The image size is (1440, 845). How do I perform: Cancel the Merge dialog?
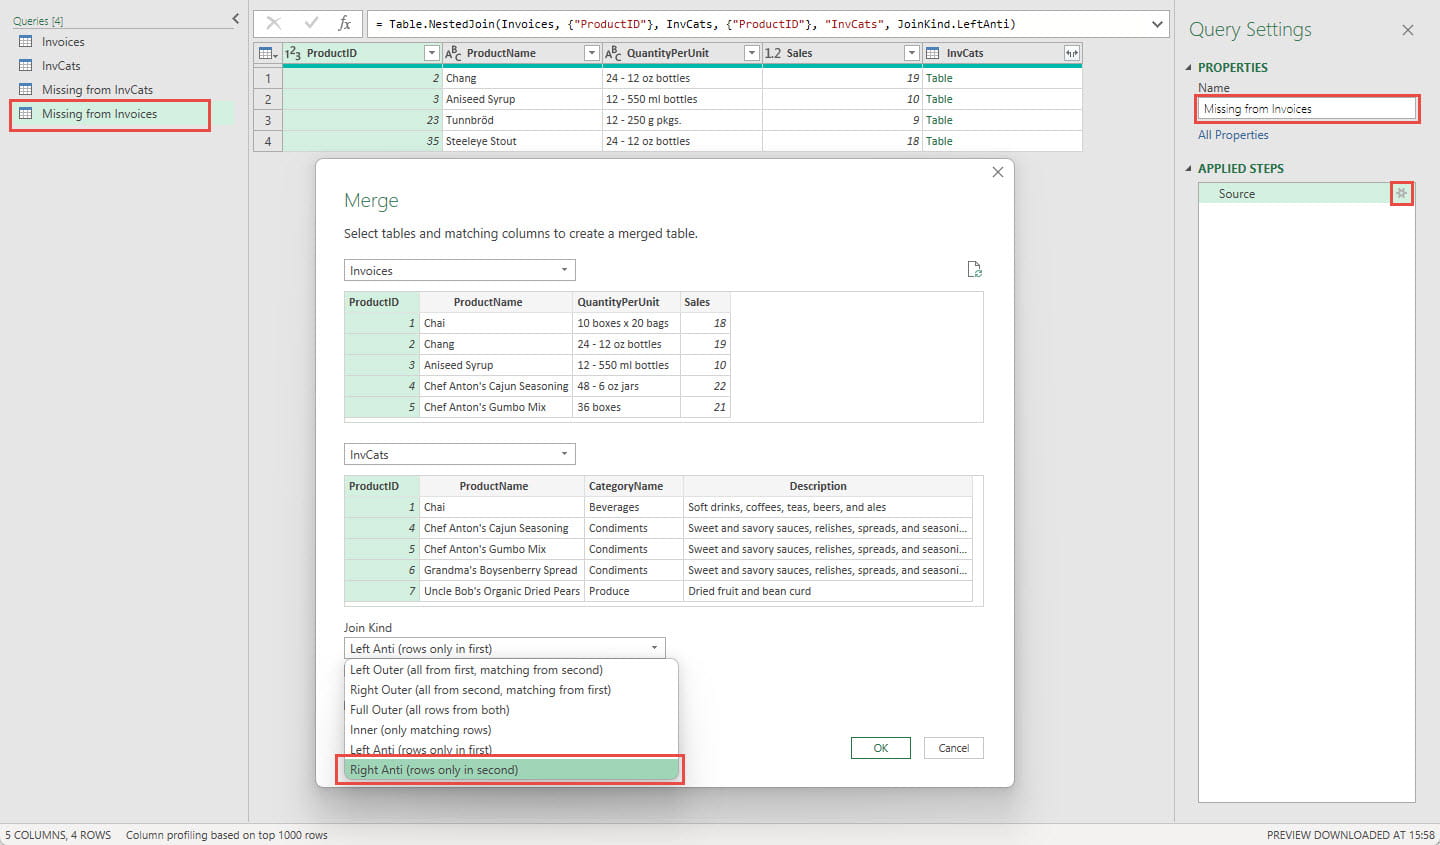(x=952, y=747)
